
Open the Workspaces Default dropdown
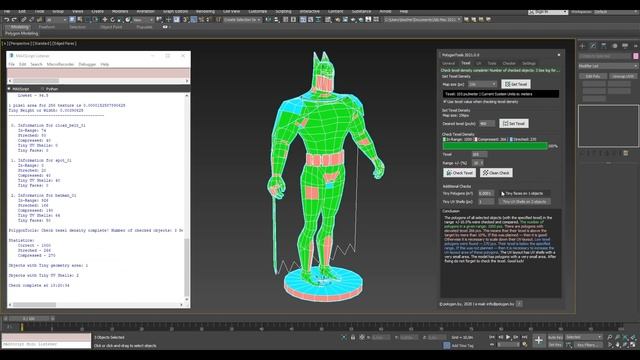pos(615,12)
